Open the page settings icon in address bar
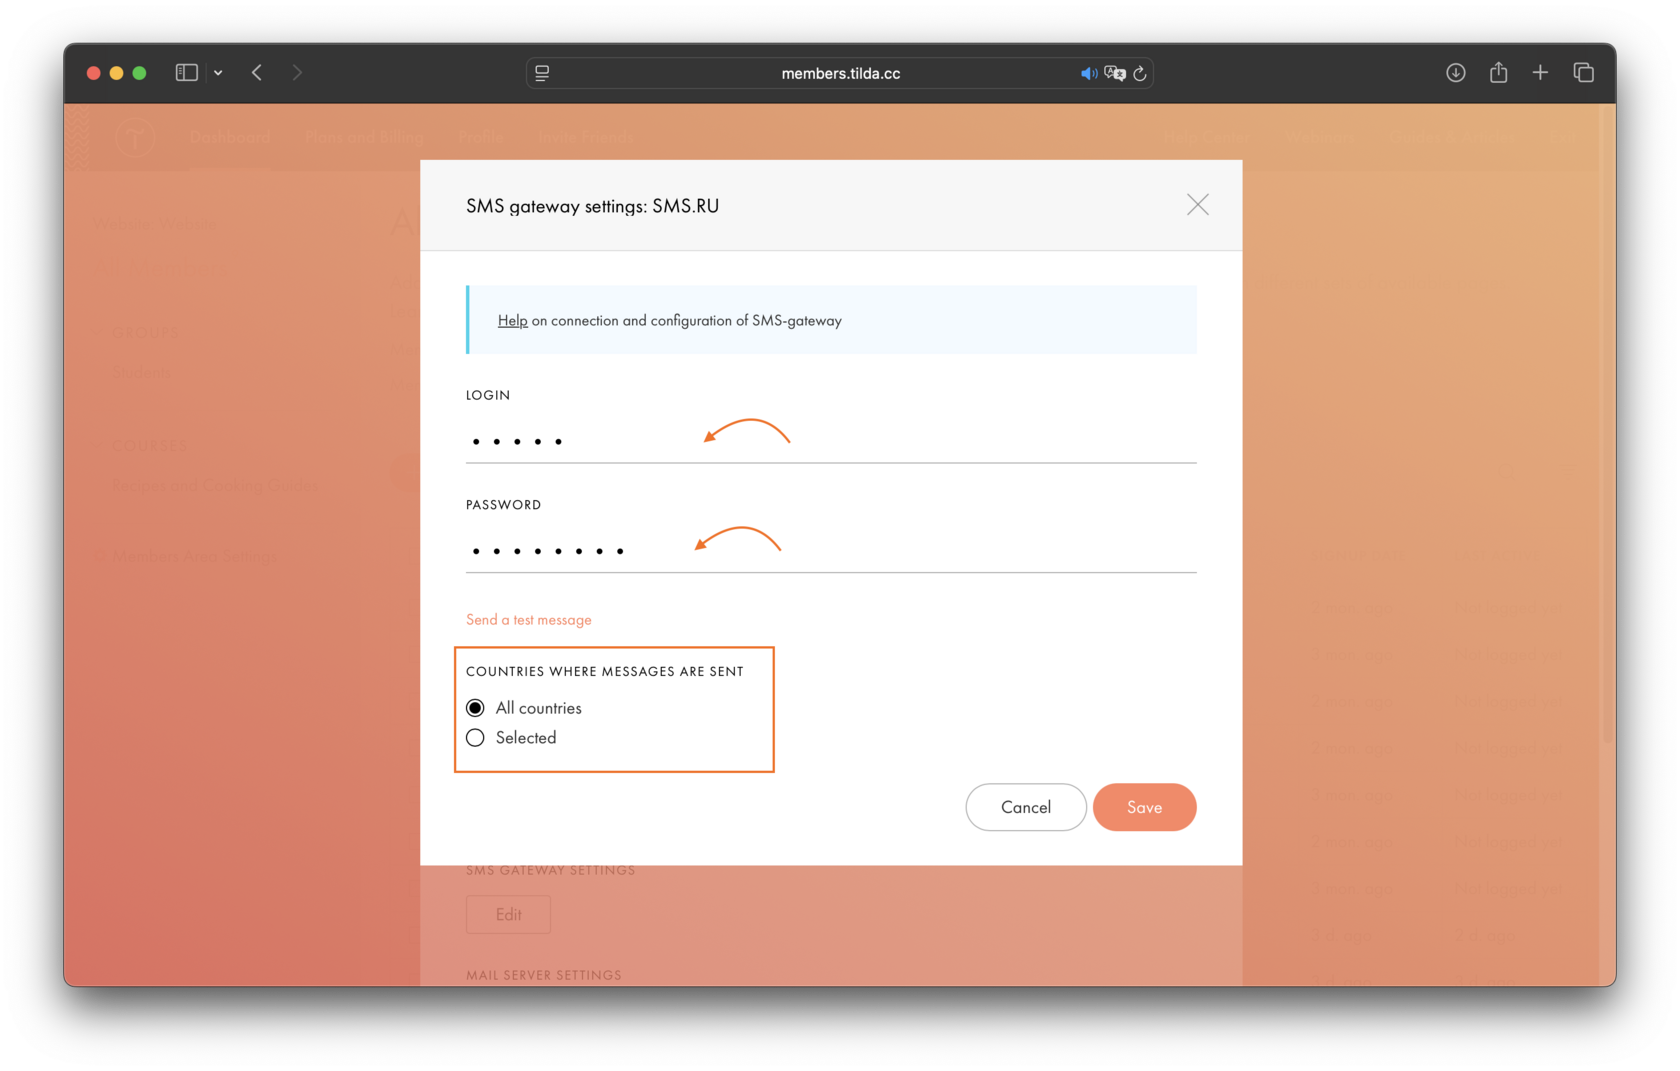 (542, 73)
